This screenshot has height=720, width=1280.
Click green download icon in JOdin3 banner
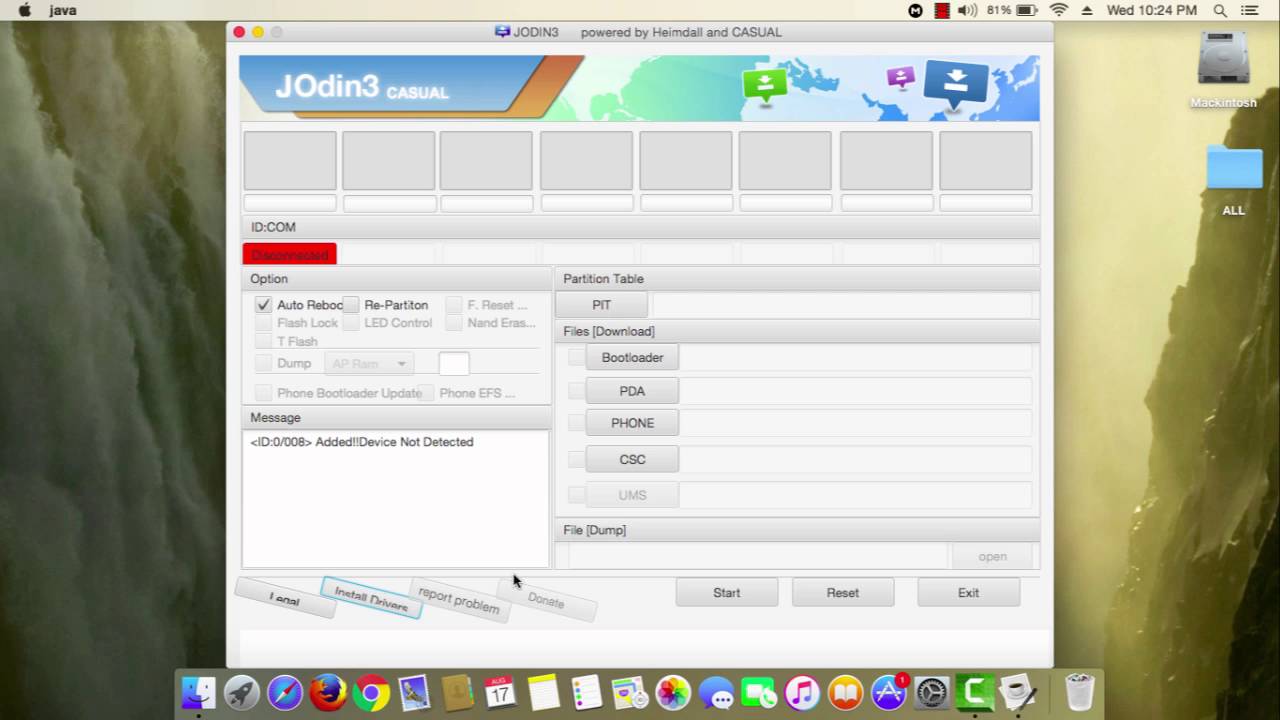(x=765, y=85)
